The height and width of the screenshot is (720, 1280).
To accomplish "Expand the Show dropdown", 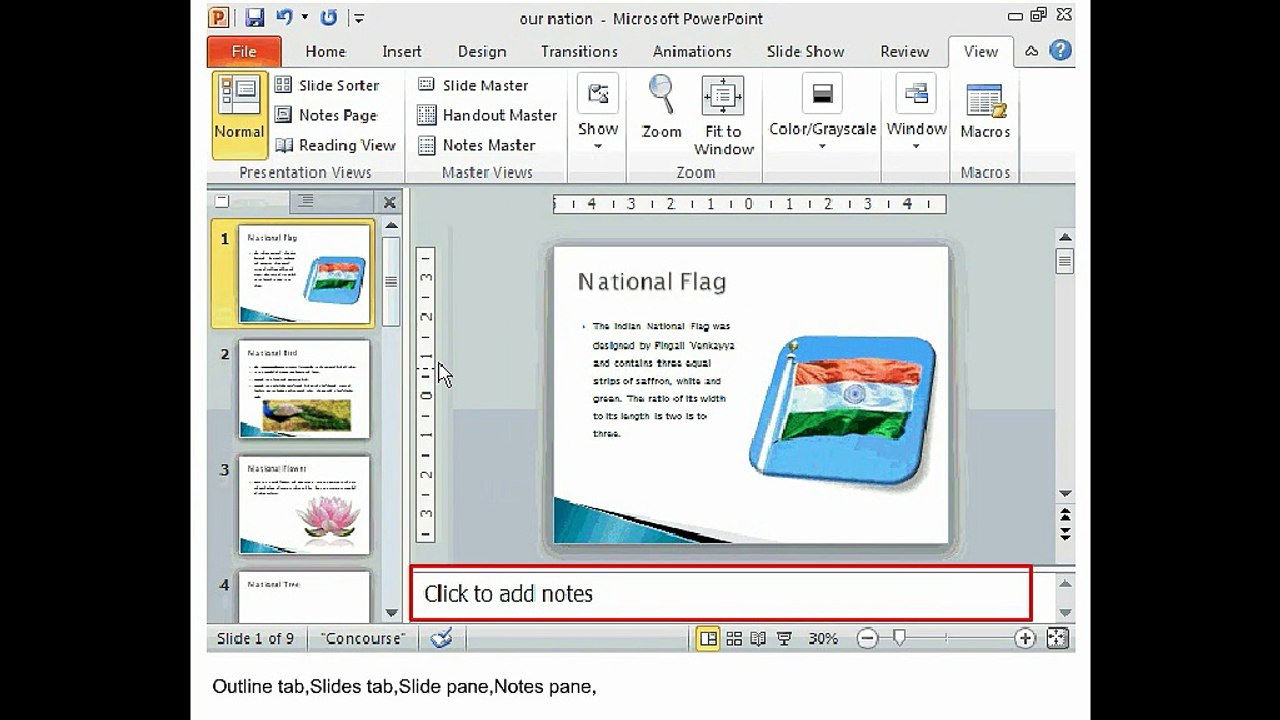I will pyautogui.click(x=598, y=113).
